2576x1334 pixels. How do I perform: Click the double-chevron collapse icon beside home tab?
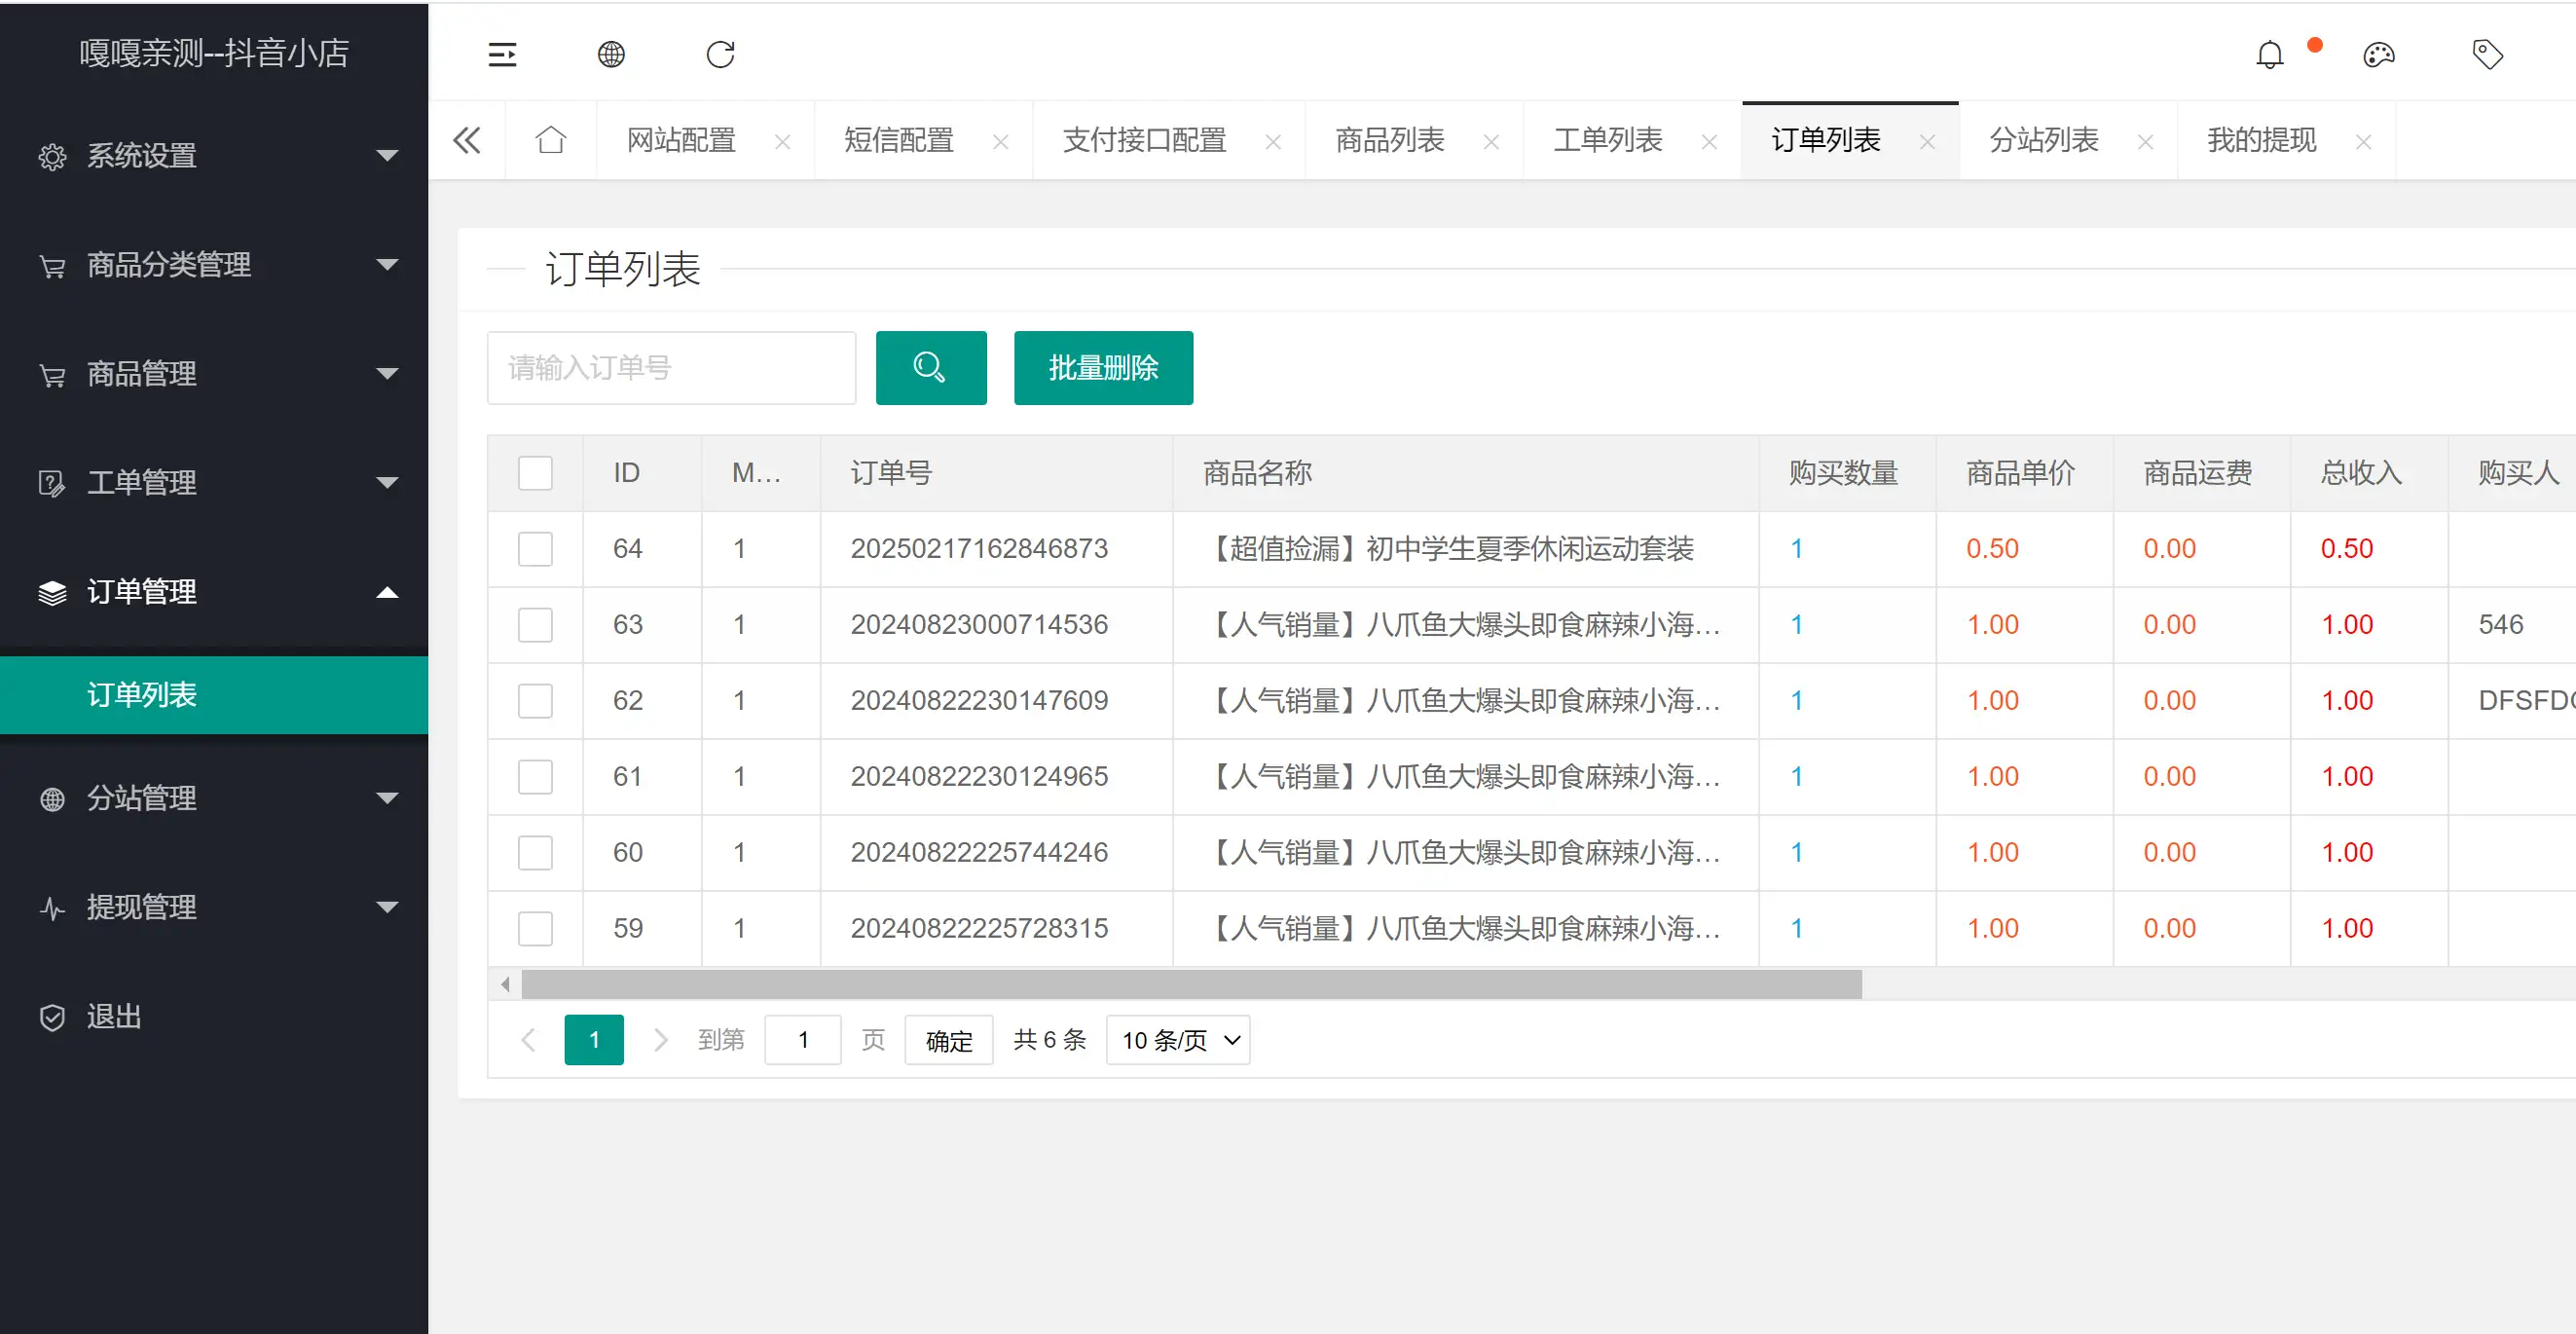466,140
